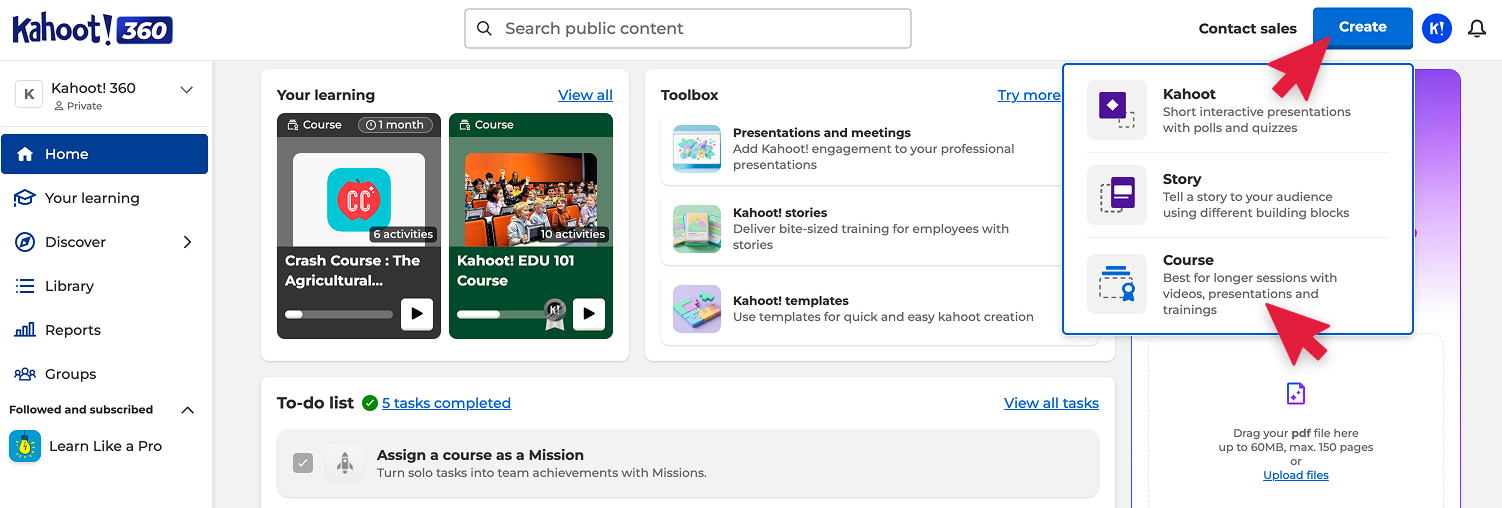Click the Kahoot! stories toolbox icon
The width and height of the screenshot is (1502, 508).
click(x=697, y=229)
